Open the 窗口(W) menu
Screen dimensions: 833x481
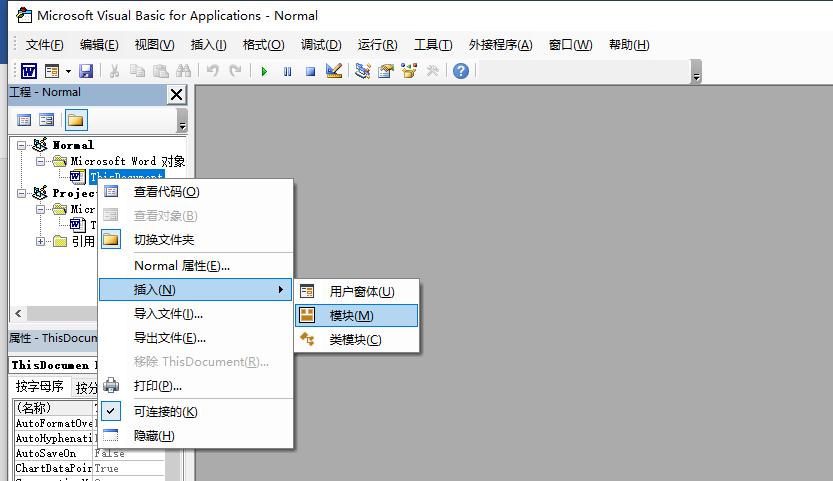(571, 45)
